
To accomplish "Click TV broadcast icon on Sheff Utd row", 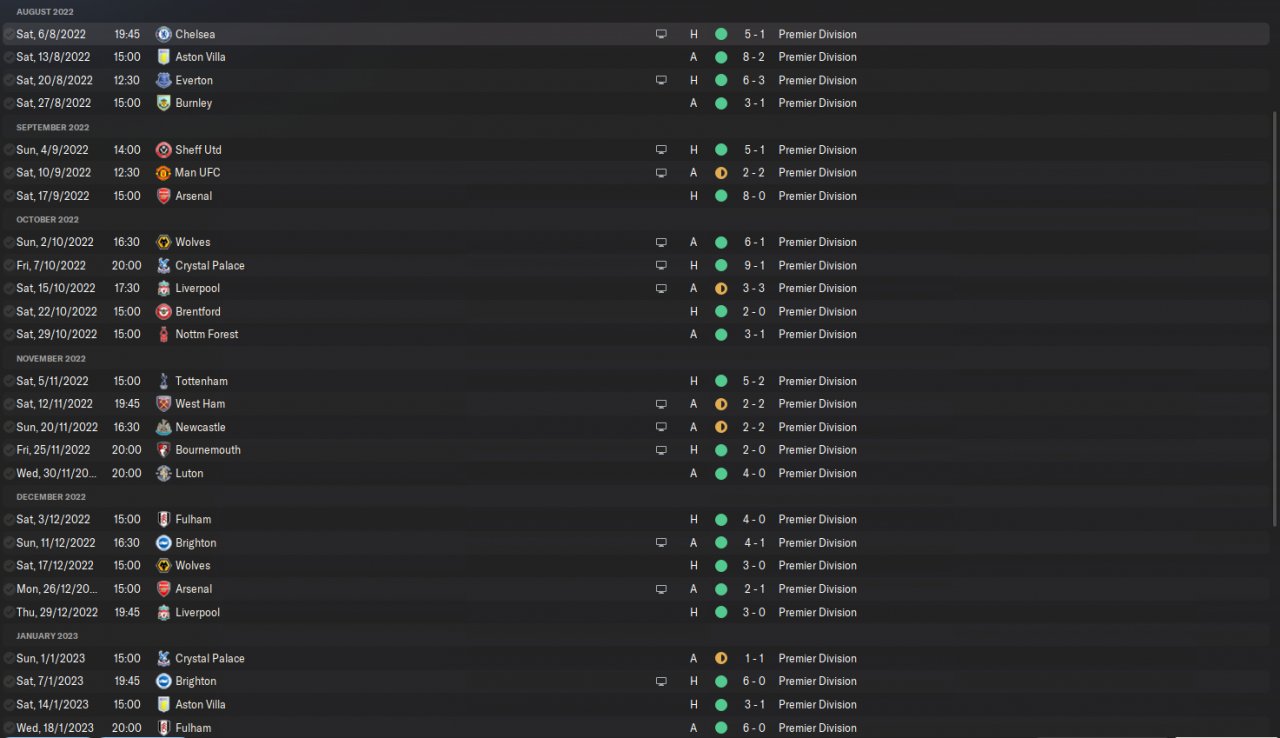I will [661, 150].
